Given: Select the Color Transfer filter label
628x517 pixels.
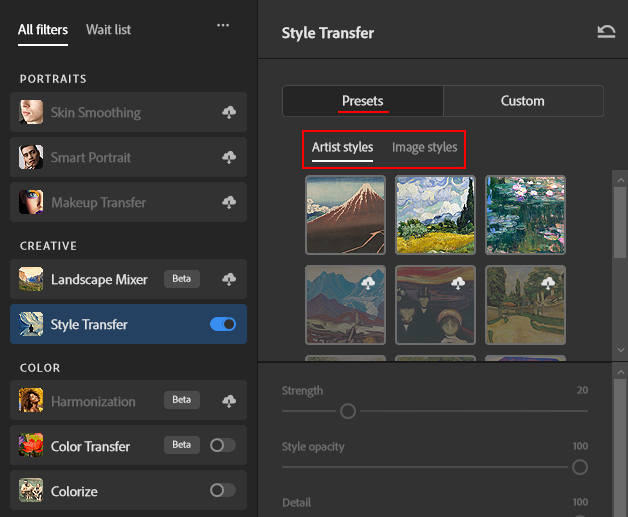Looking at the screenshot, I should [x=90, y=446].
